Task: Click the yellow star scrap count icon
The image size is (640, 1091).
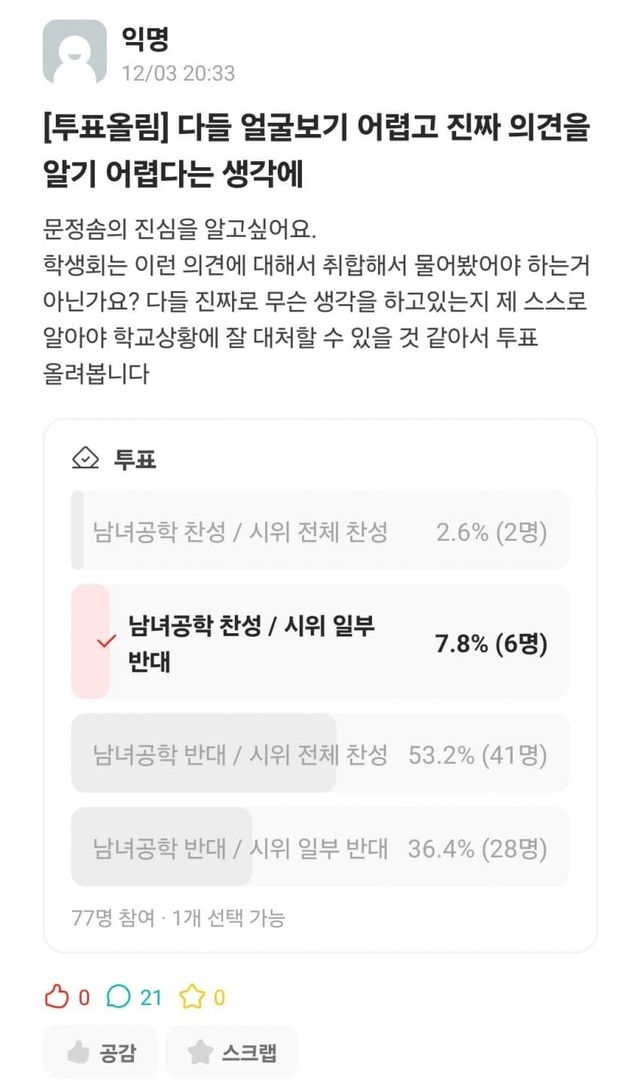Action: pyautogui.click(x=191, y=996)
